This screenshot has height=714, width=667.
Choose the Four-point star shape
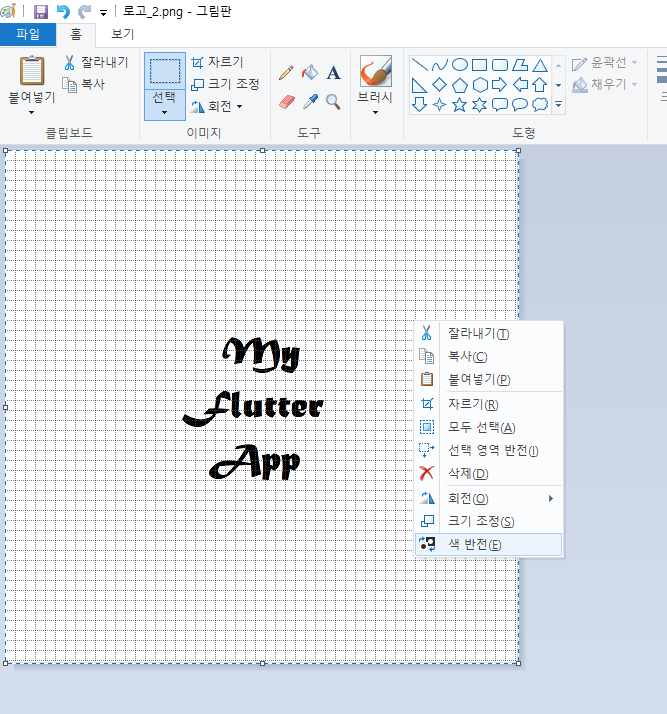pyautogui.click(x=439, y=105)
